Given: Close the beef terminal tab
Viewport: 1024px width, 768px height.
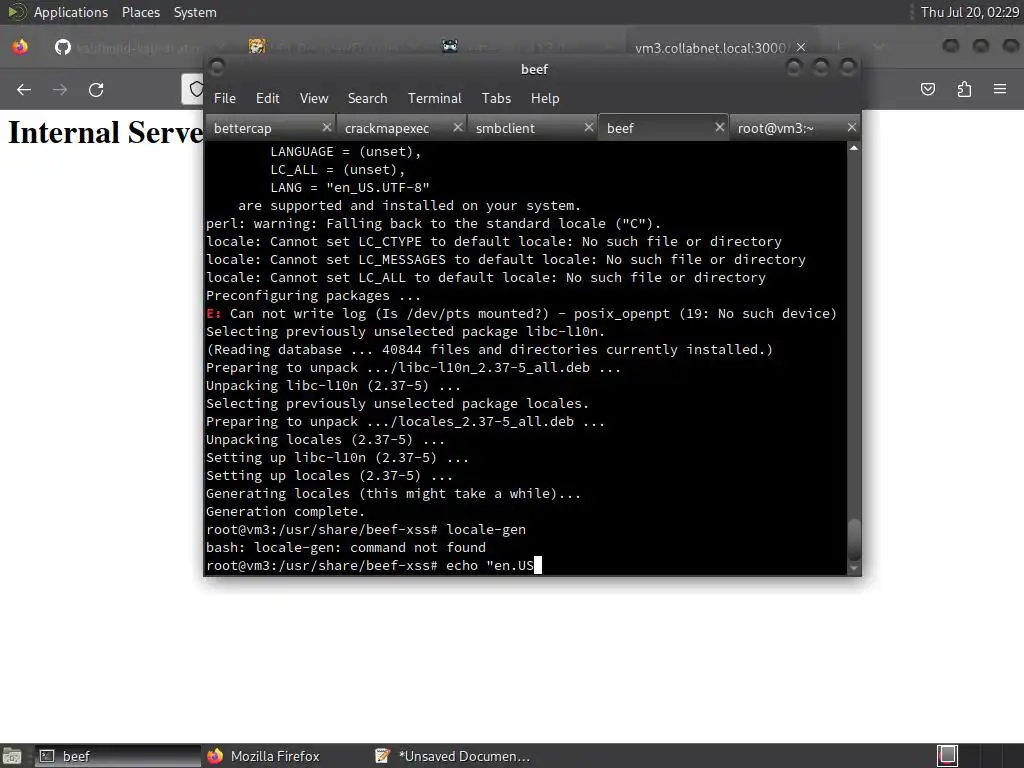Looking at the screenshot, I should pos(720,127).
